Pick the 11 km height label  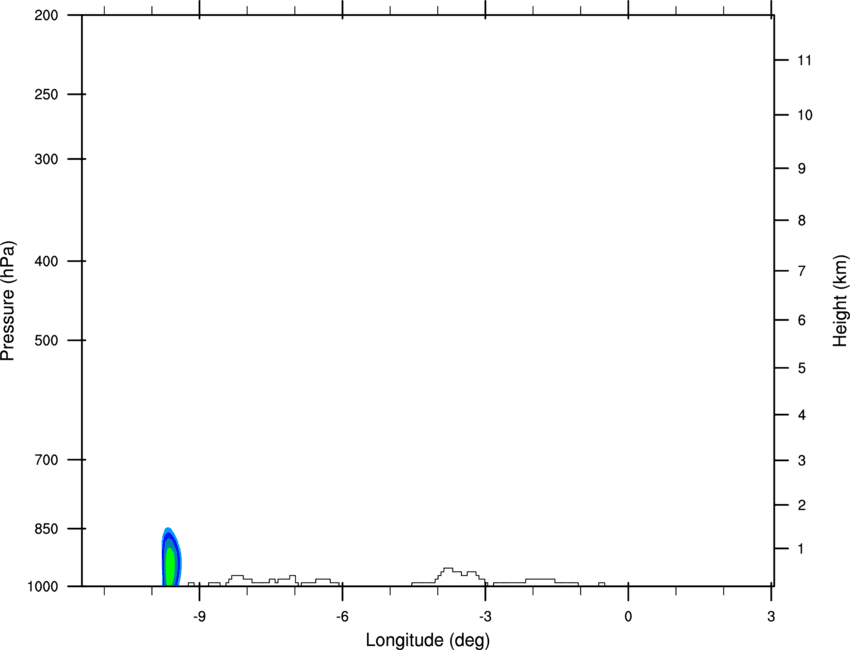(x=804, y=60)
